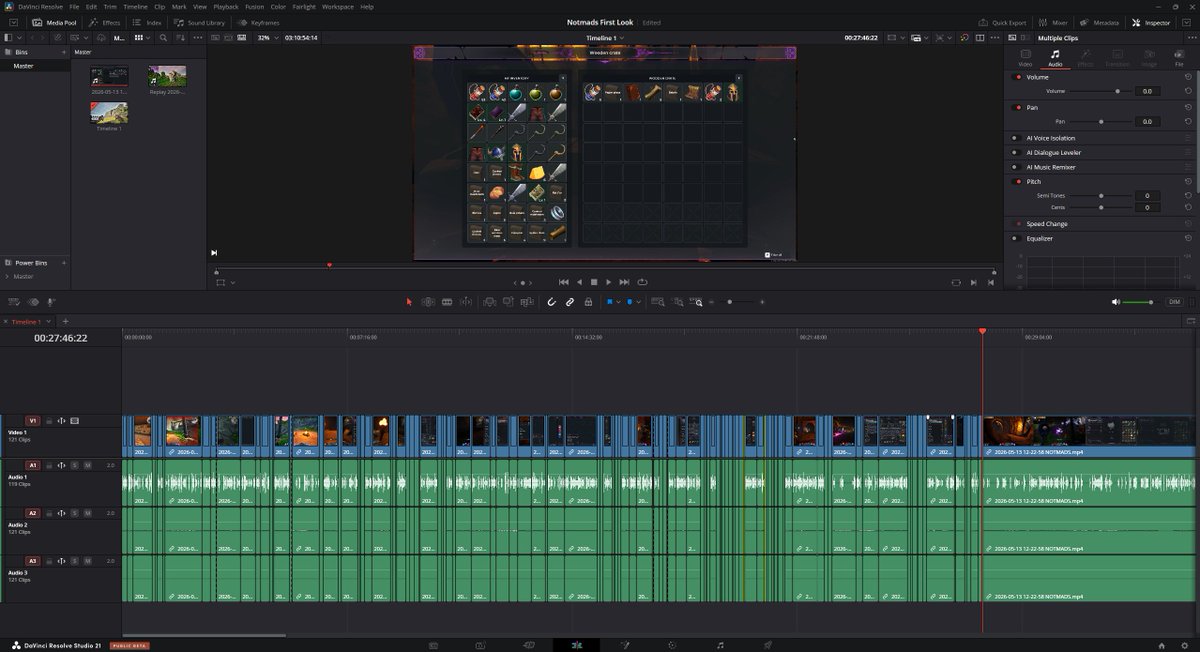Select the Trim edit mode tool
Screen dimensions: 1200x652
(428, 301)
